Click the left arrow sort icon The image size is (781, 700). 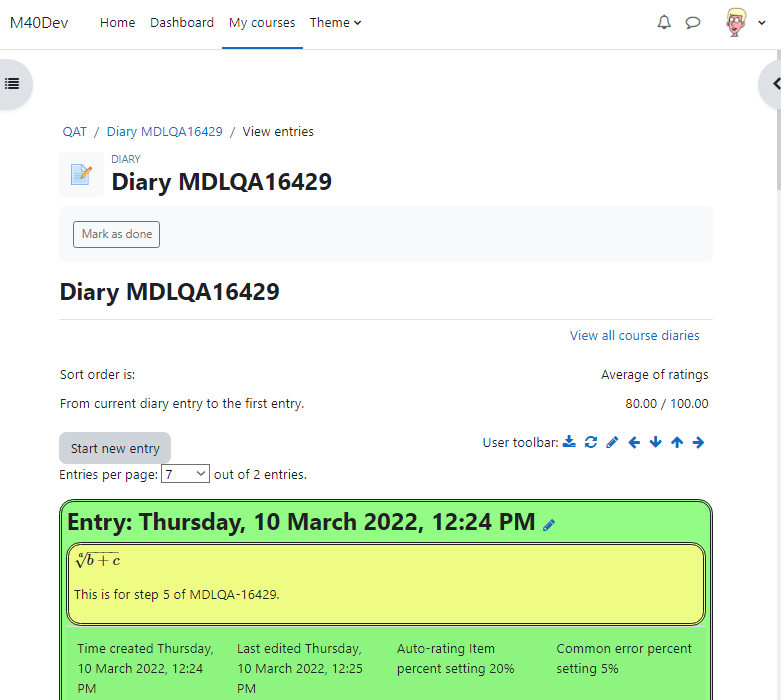tap(634, 442)
